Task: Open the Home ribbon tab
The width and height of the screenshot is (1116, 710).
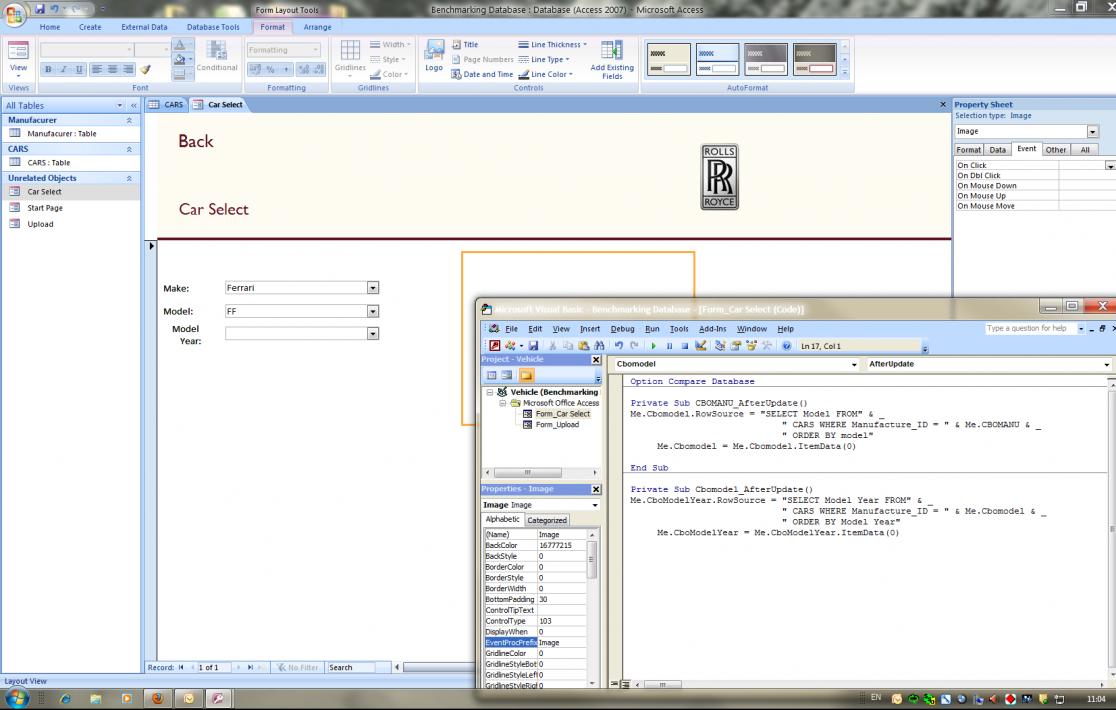Action: 50,27
